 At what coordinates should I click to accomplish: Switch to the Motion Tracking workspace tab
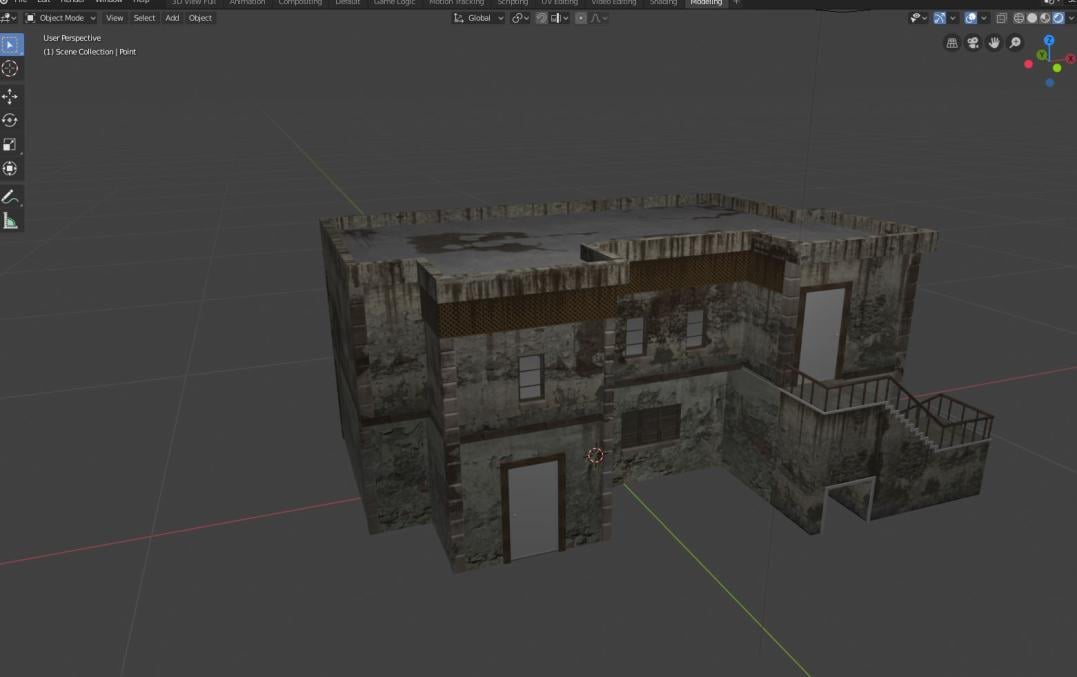pos(456,3)
